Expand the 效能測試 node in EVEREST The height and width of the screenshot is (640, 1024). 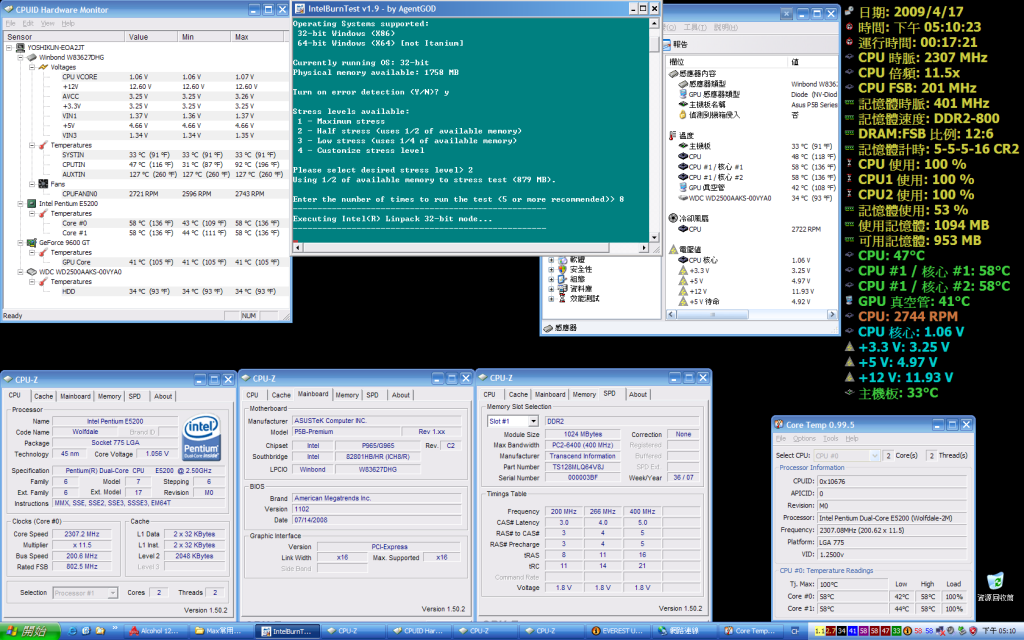pyautogui.click(x=551, y=298)
